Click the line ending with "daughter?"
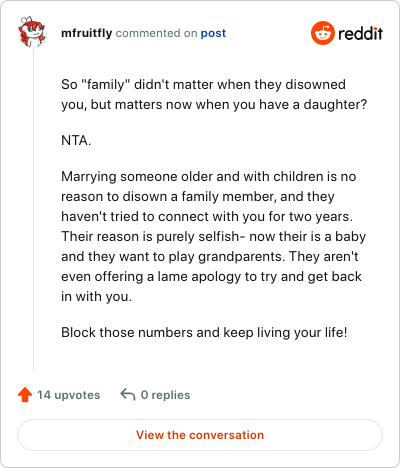400x468 pixels. (214, 105)
